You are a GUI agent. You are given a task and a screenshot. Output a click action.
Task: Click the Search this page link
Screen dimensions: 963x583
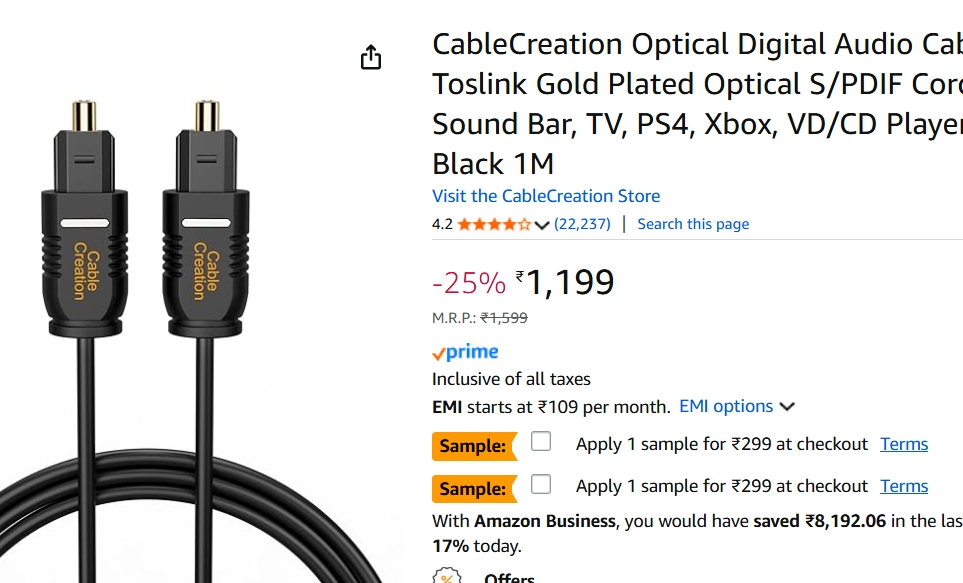pos(693,224)
